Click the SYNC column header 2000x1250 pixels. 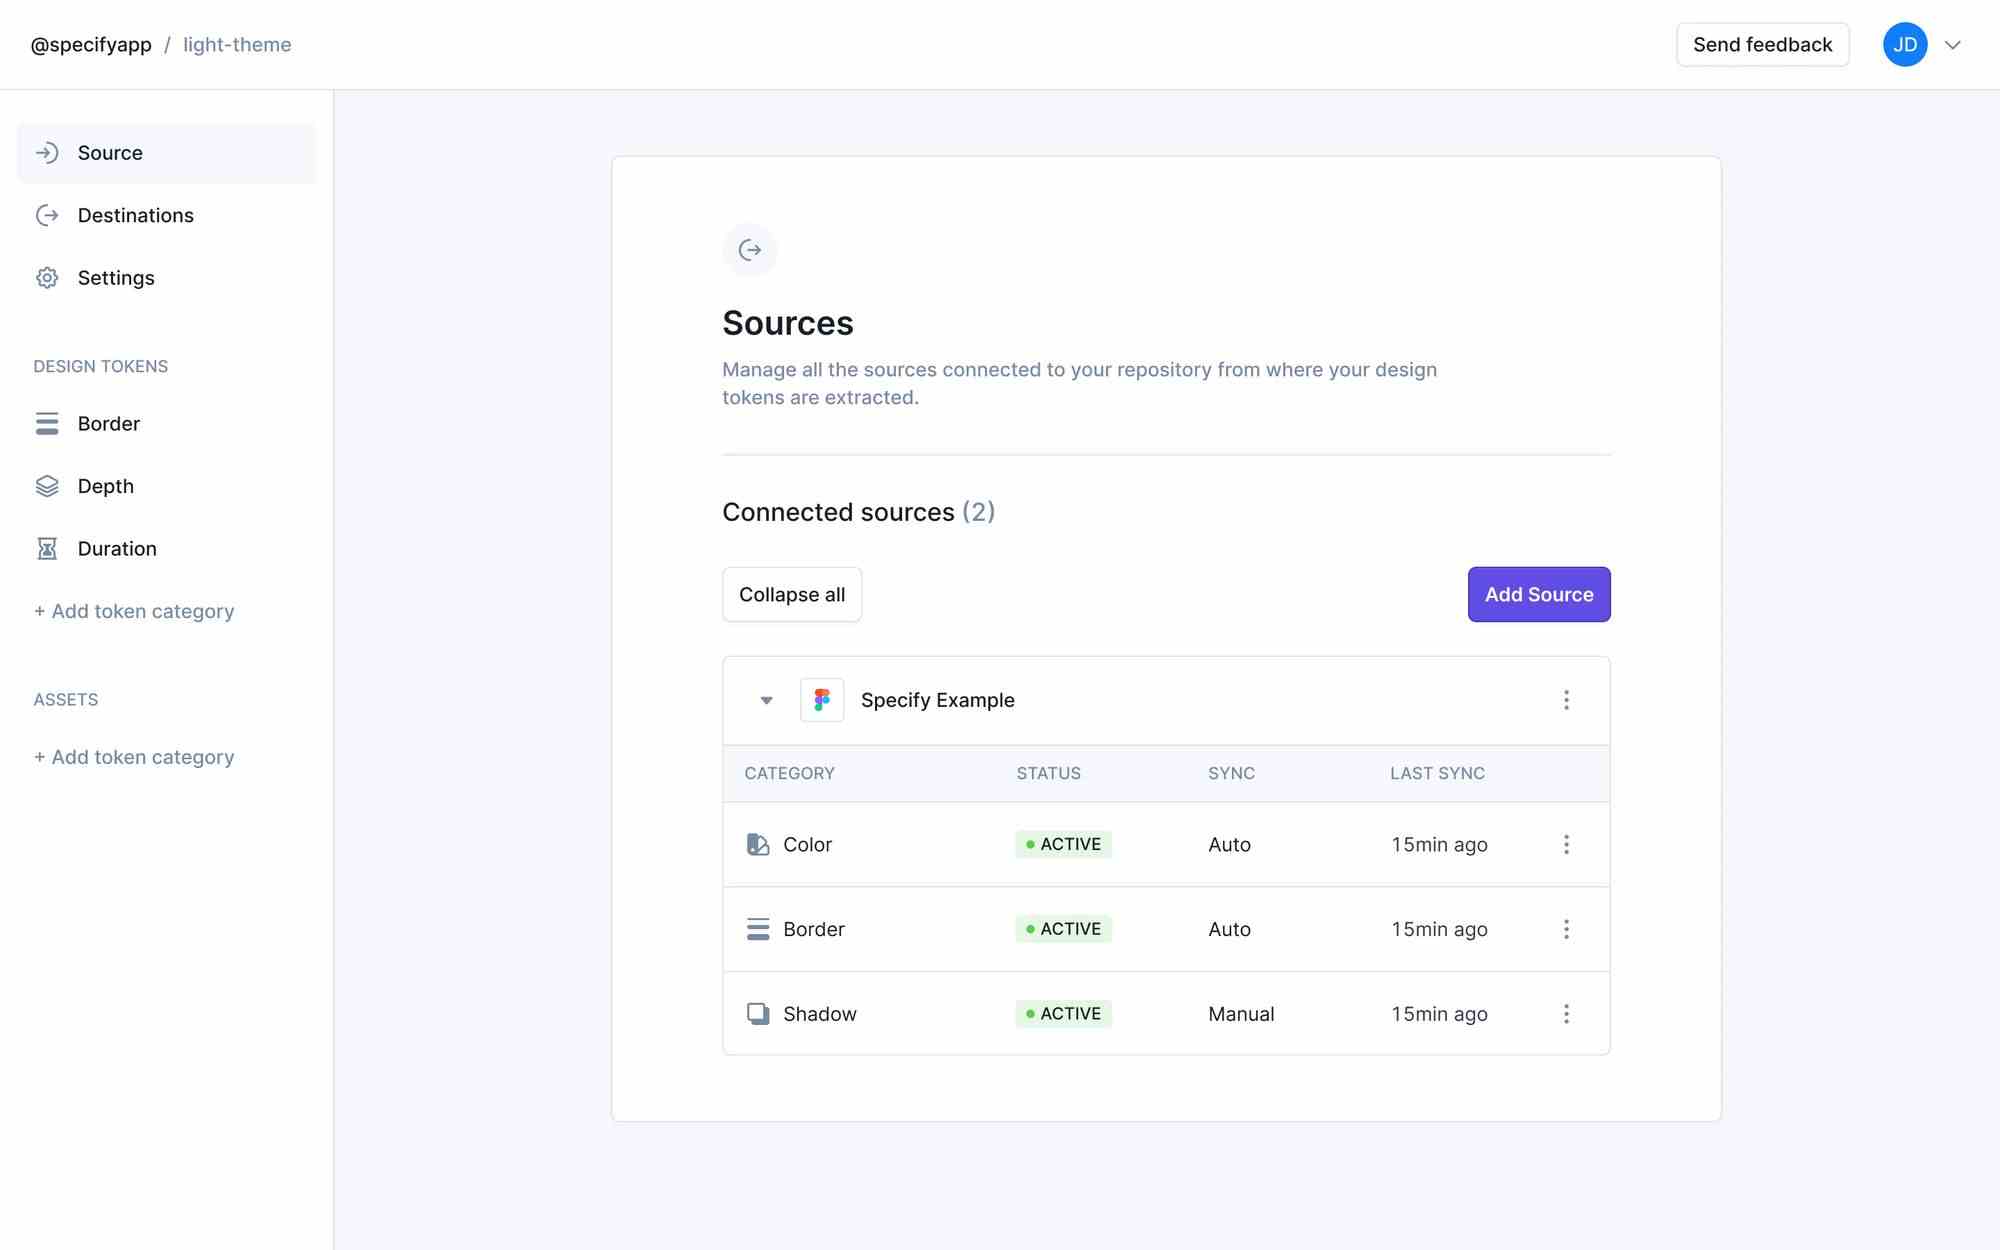coord(1231,773)
